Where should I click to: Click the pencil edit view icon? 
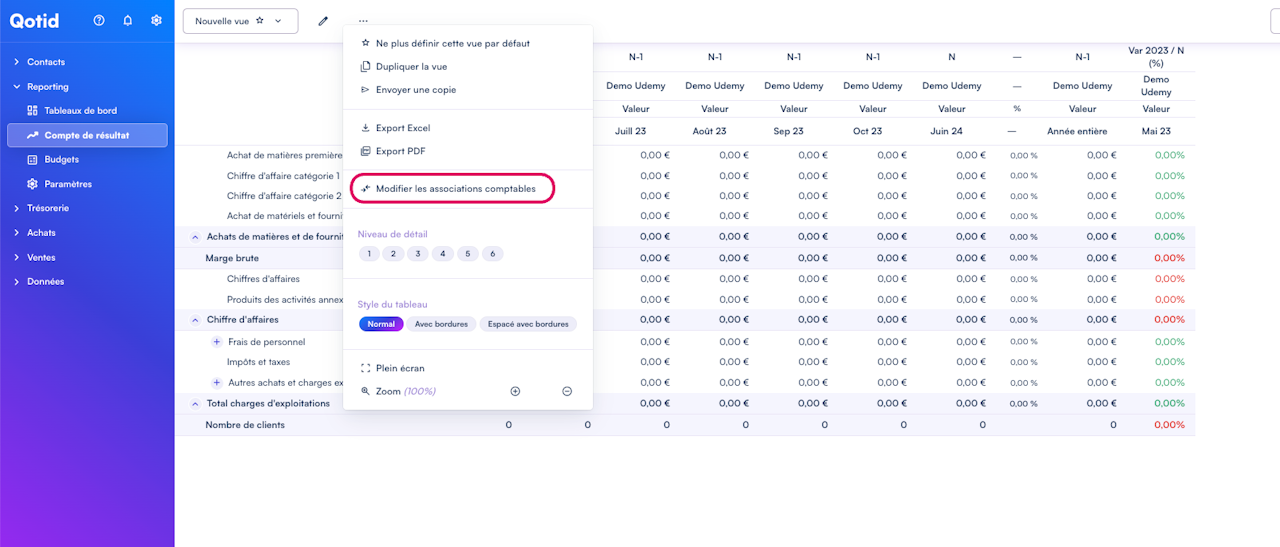[x=323, y=21]
